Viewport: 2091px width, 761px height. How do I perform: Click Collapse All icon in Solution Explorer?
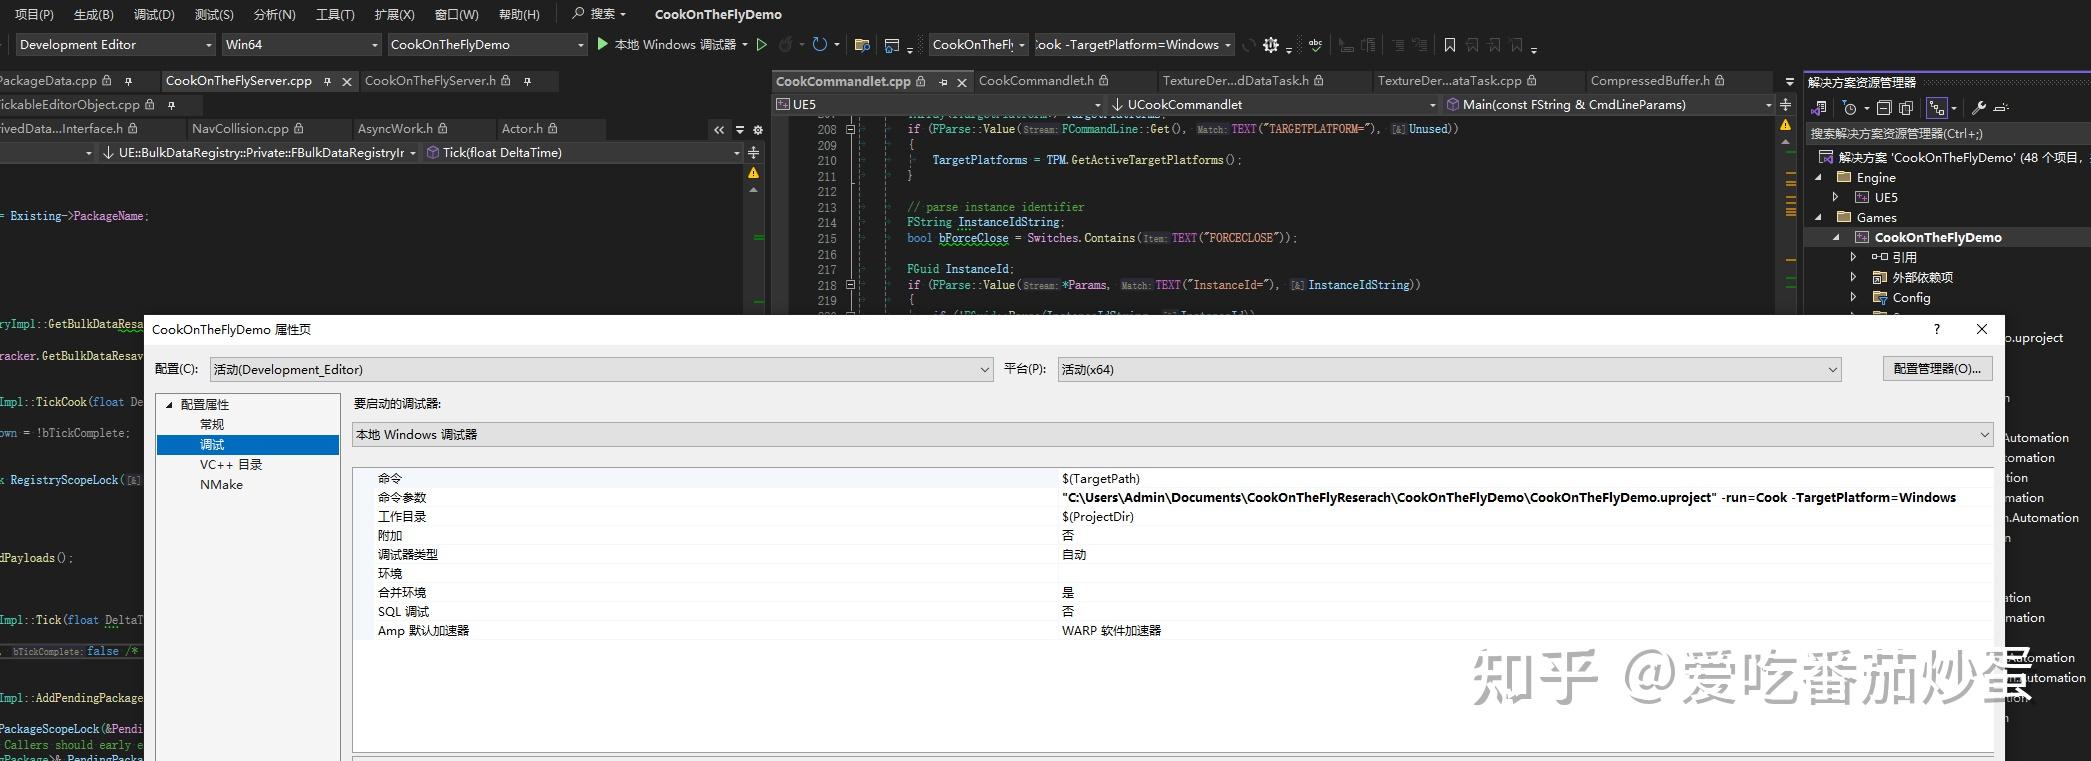1884,108
